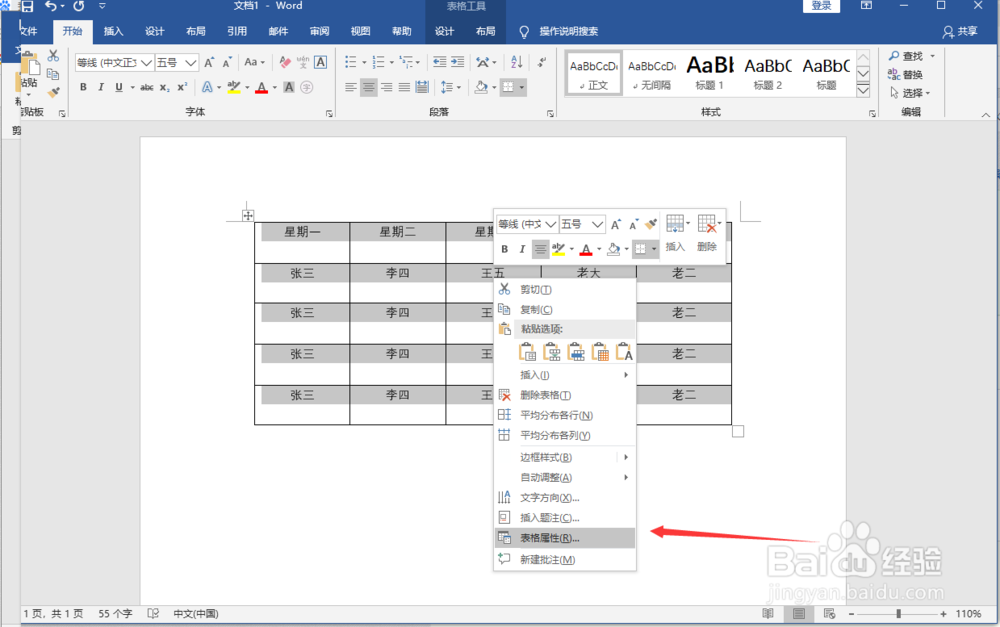1000x627 pixels.
Task: Select the bullet list icon
Action: point(352,61)
